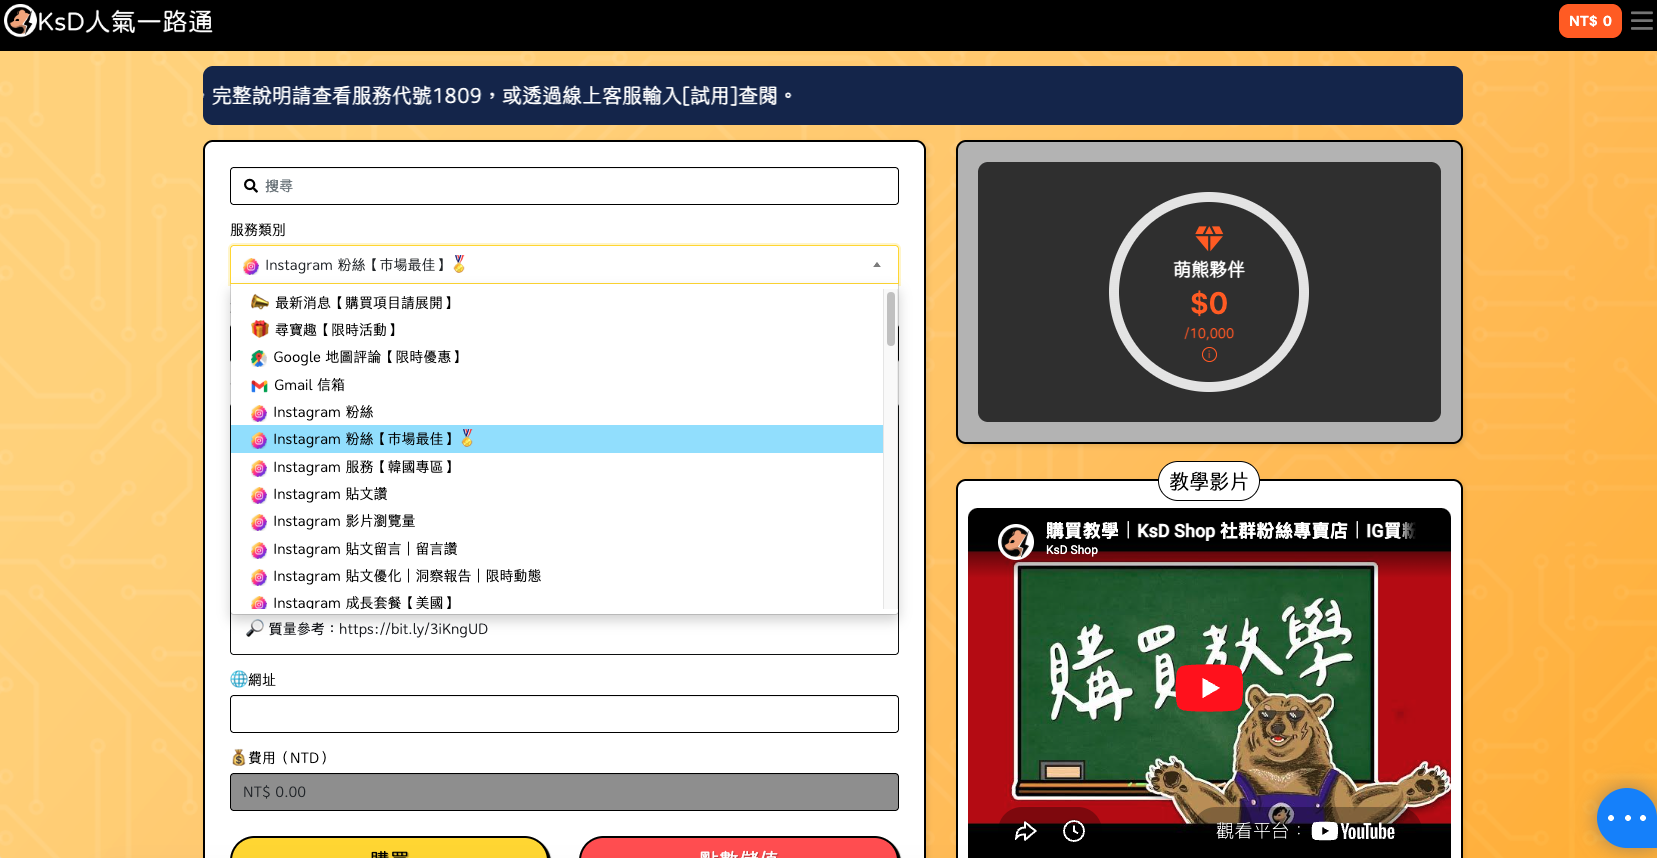
Task: Click the Google Maps icon in list
Action: pyautogui.click(x=258, y=358)
